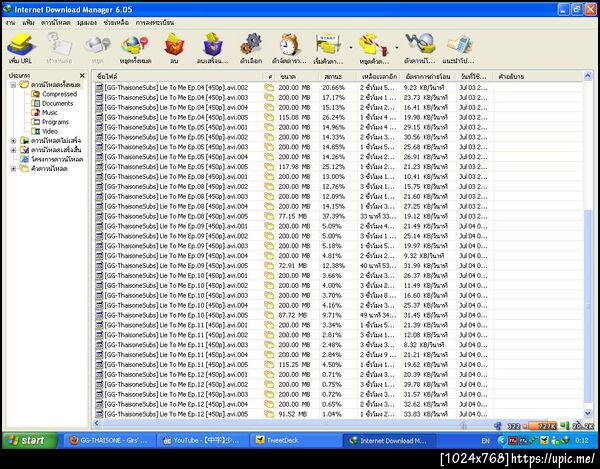Sort by the Status column header
600x469 pixels.
[338, 77]
